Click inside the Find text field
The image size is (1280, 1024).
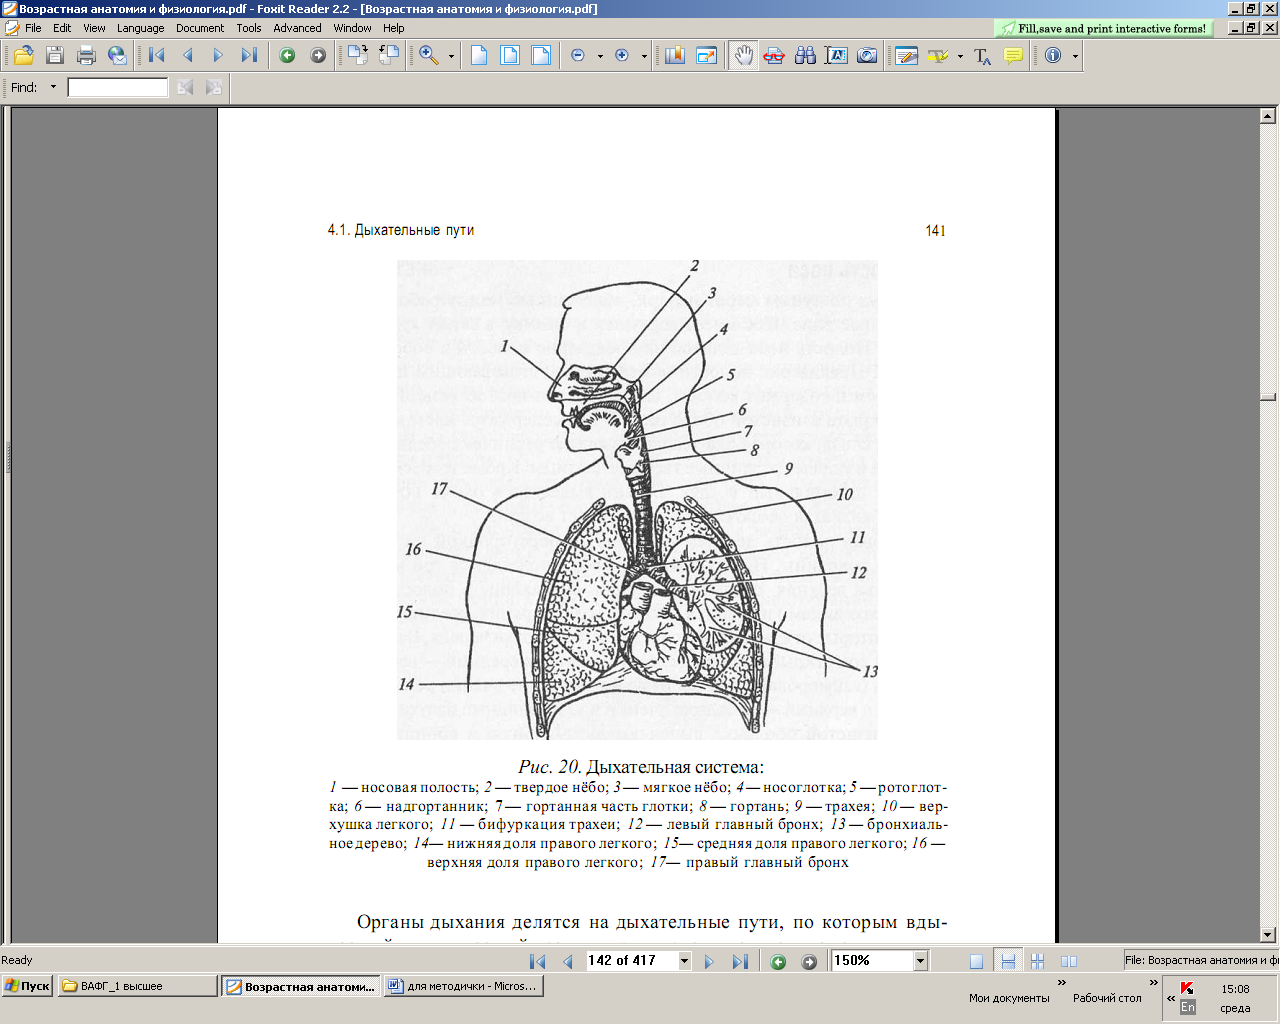click(x=117, y=88)
